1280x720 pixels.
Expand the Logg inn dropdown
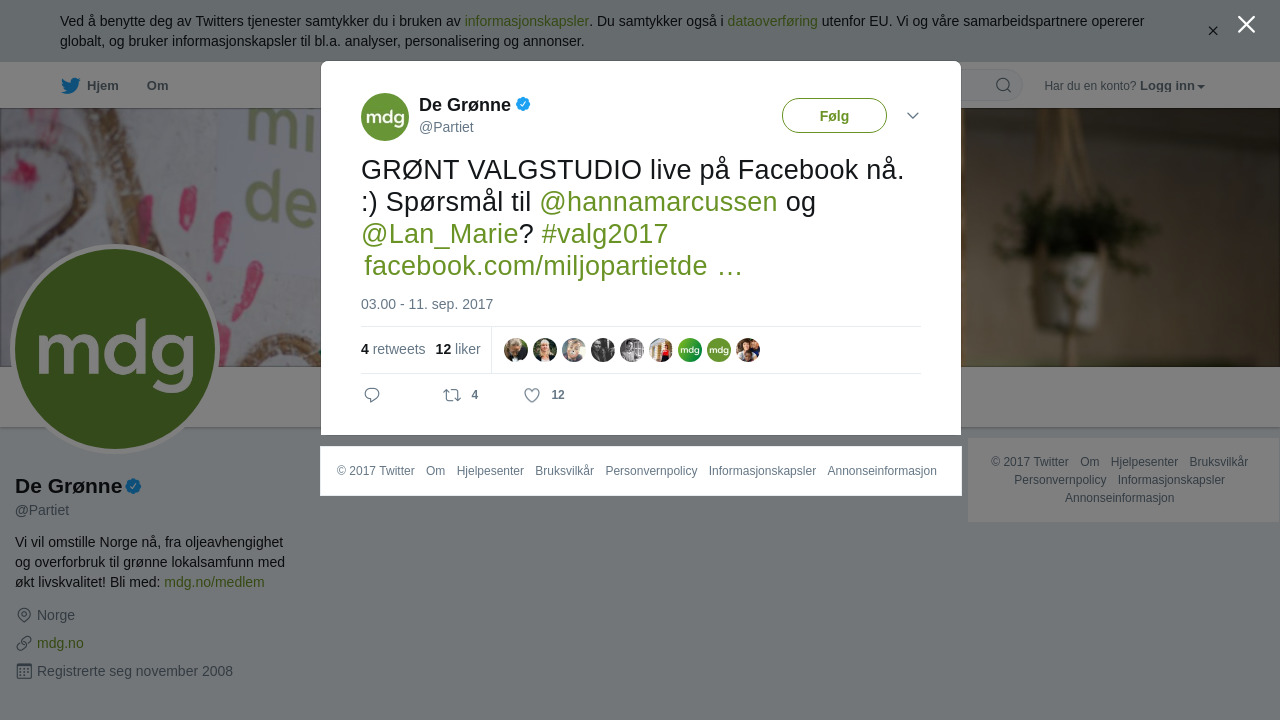(x=1172, y=86)
